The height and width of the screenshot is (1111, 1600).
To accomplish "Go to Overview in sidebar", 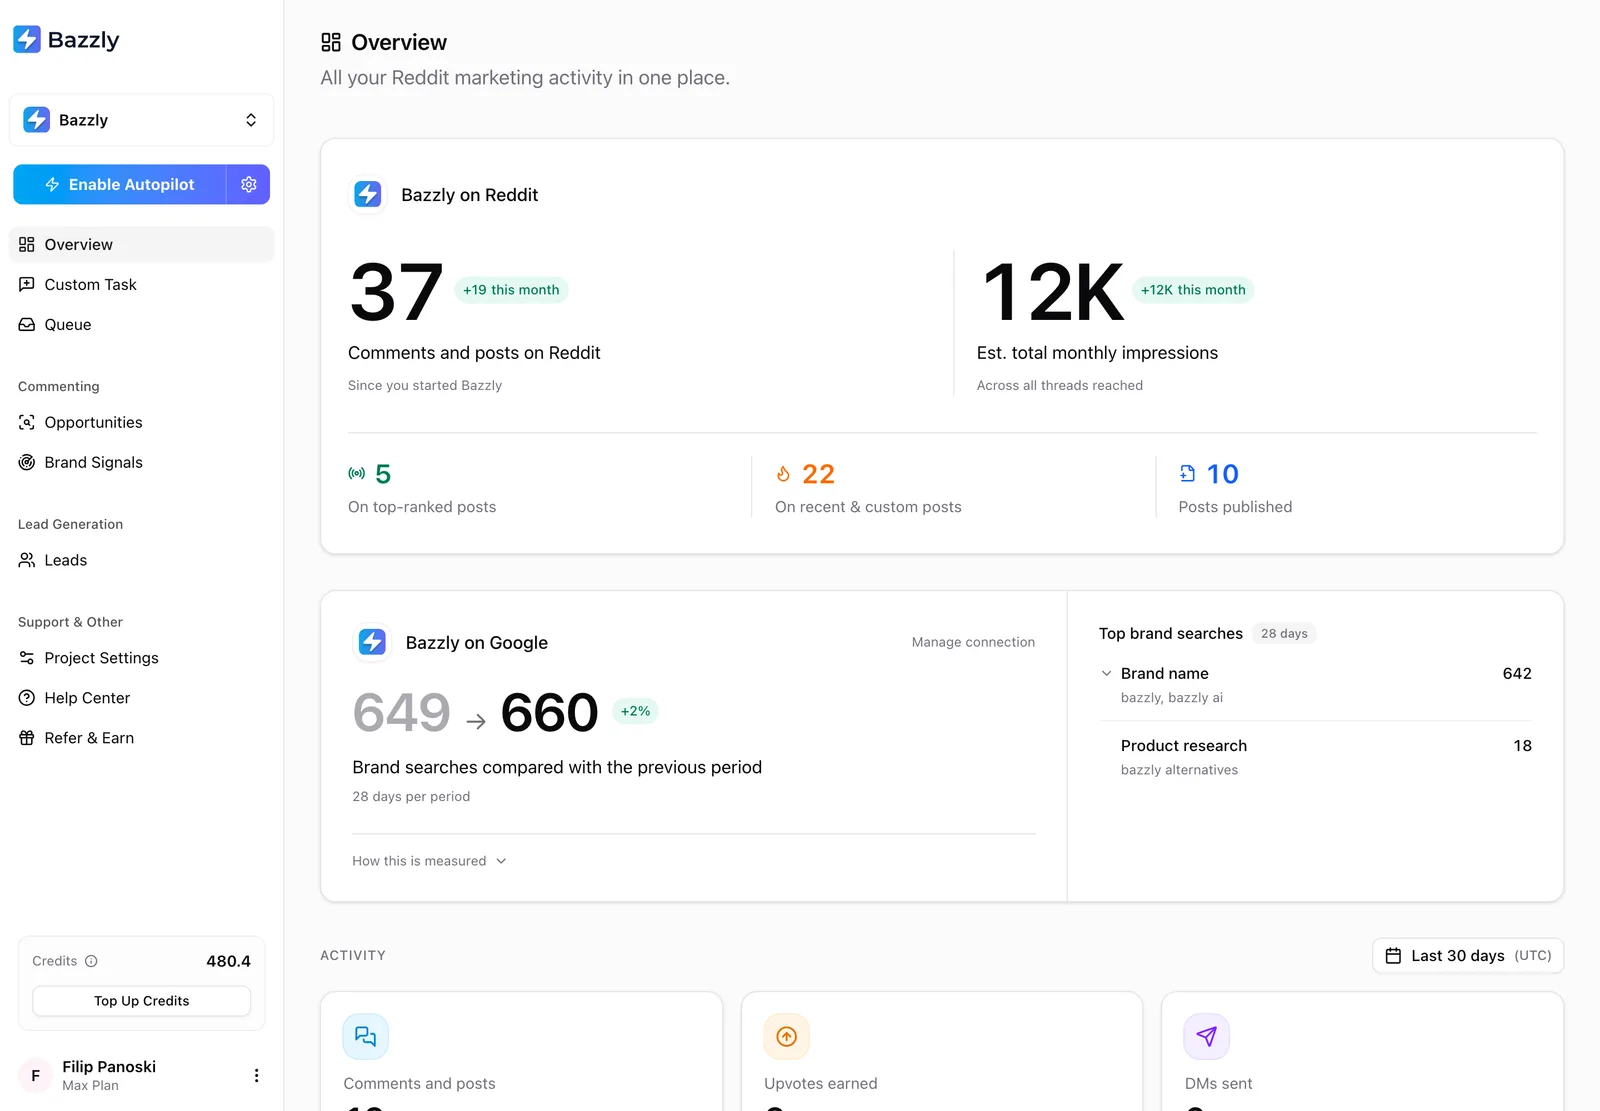I will point(141,245).
